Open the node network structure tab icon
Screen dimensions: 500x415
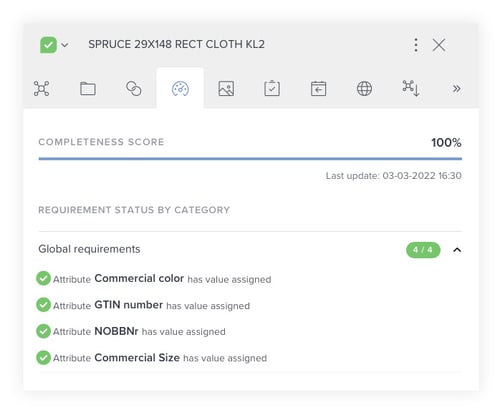point(41,89)
